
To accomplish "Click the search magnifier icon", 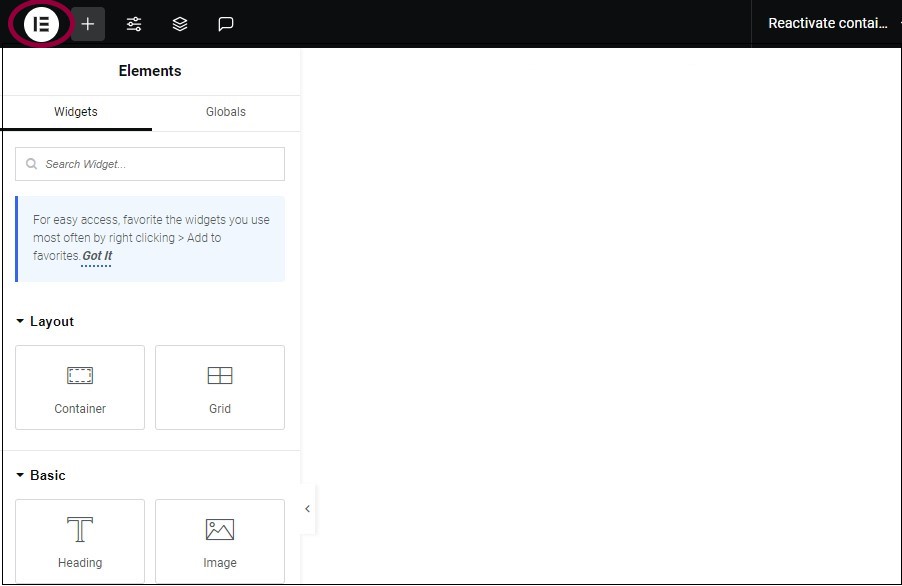I will tap(32, 164).
